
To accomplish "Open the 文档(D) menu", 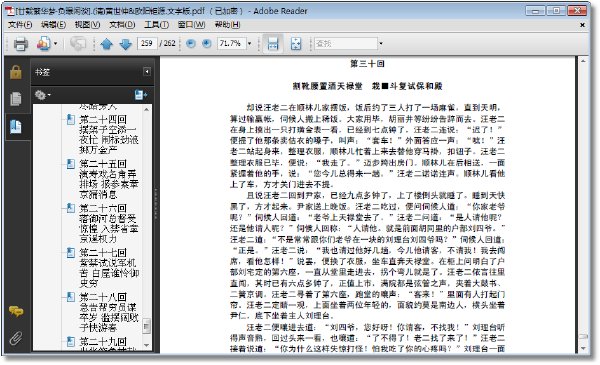I will pyautogui.click(x=122, y=25).
